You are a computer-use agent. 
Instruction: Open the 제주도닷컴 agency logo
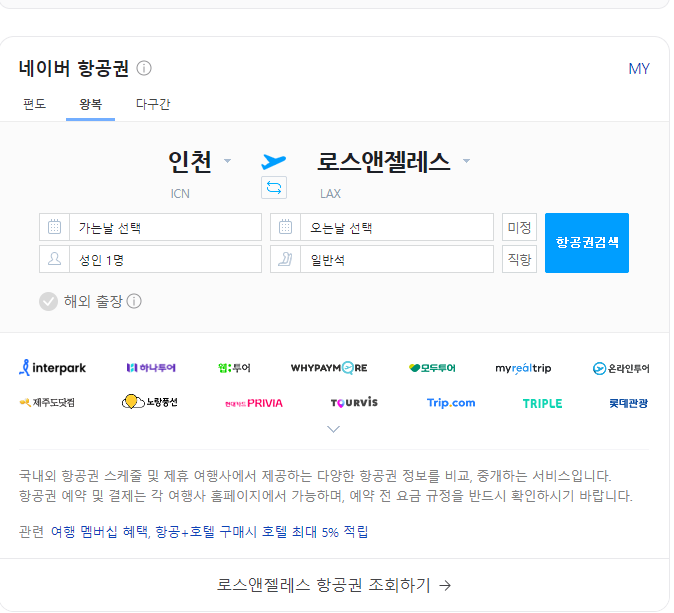(47, 403)
